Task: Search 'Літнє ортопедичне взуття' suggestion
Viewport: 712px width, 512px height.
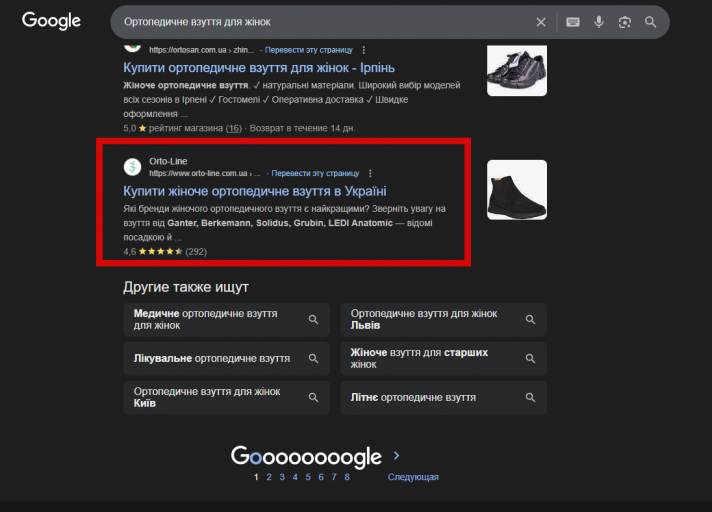Action: coord(444,398)
